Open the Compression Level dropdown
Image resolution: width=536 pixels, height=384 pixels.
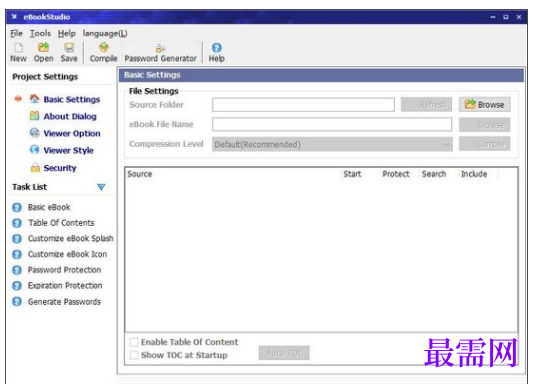332,144
